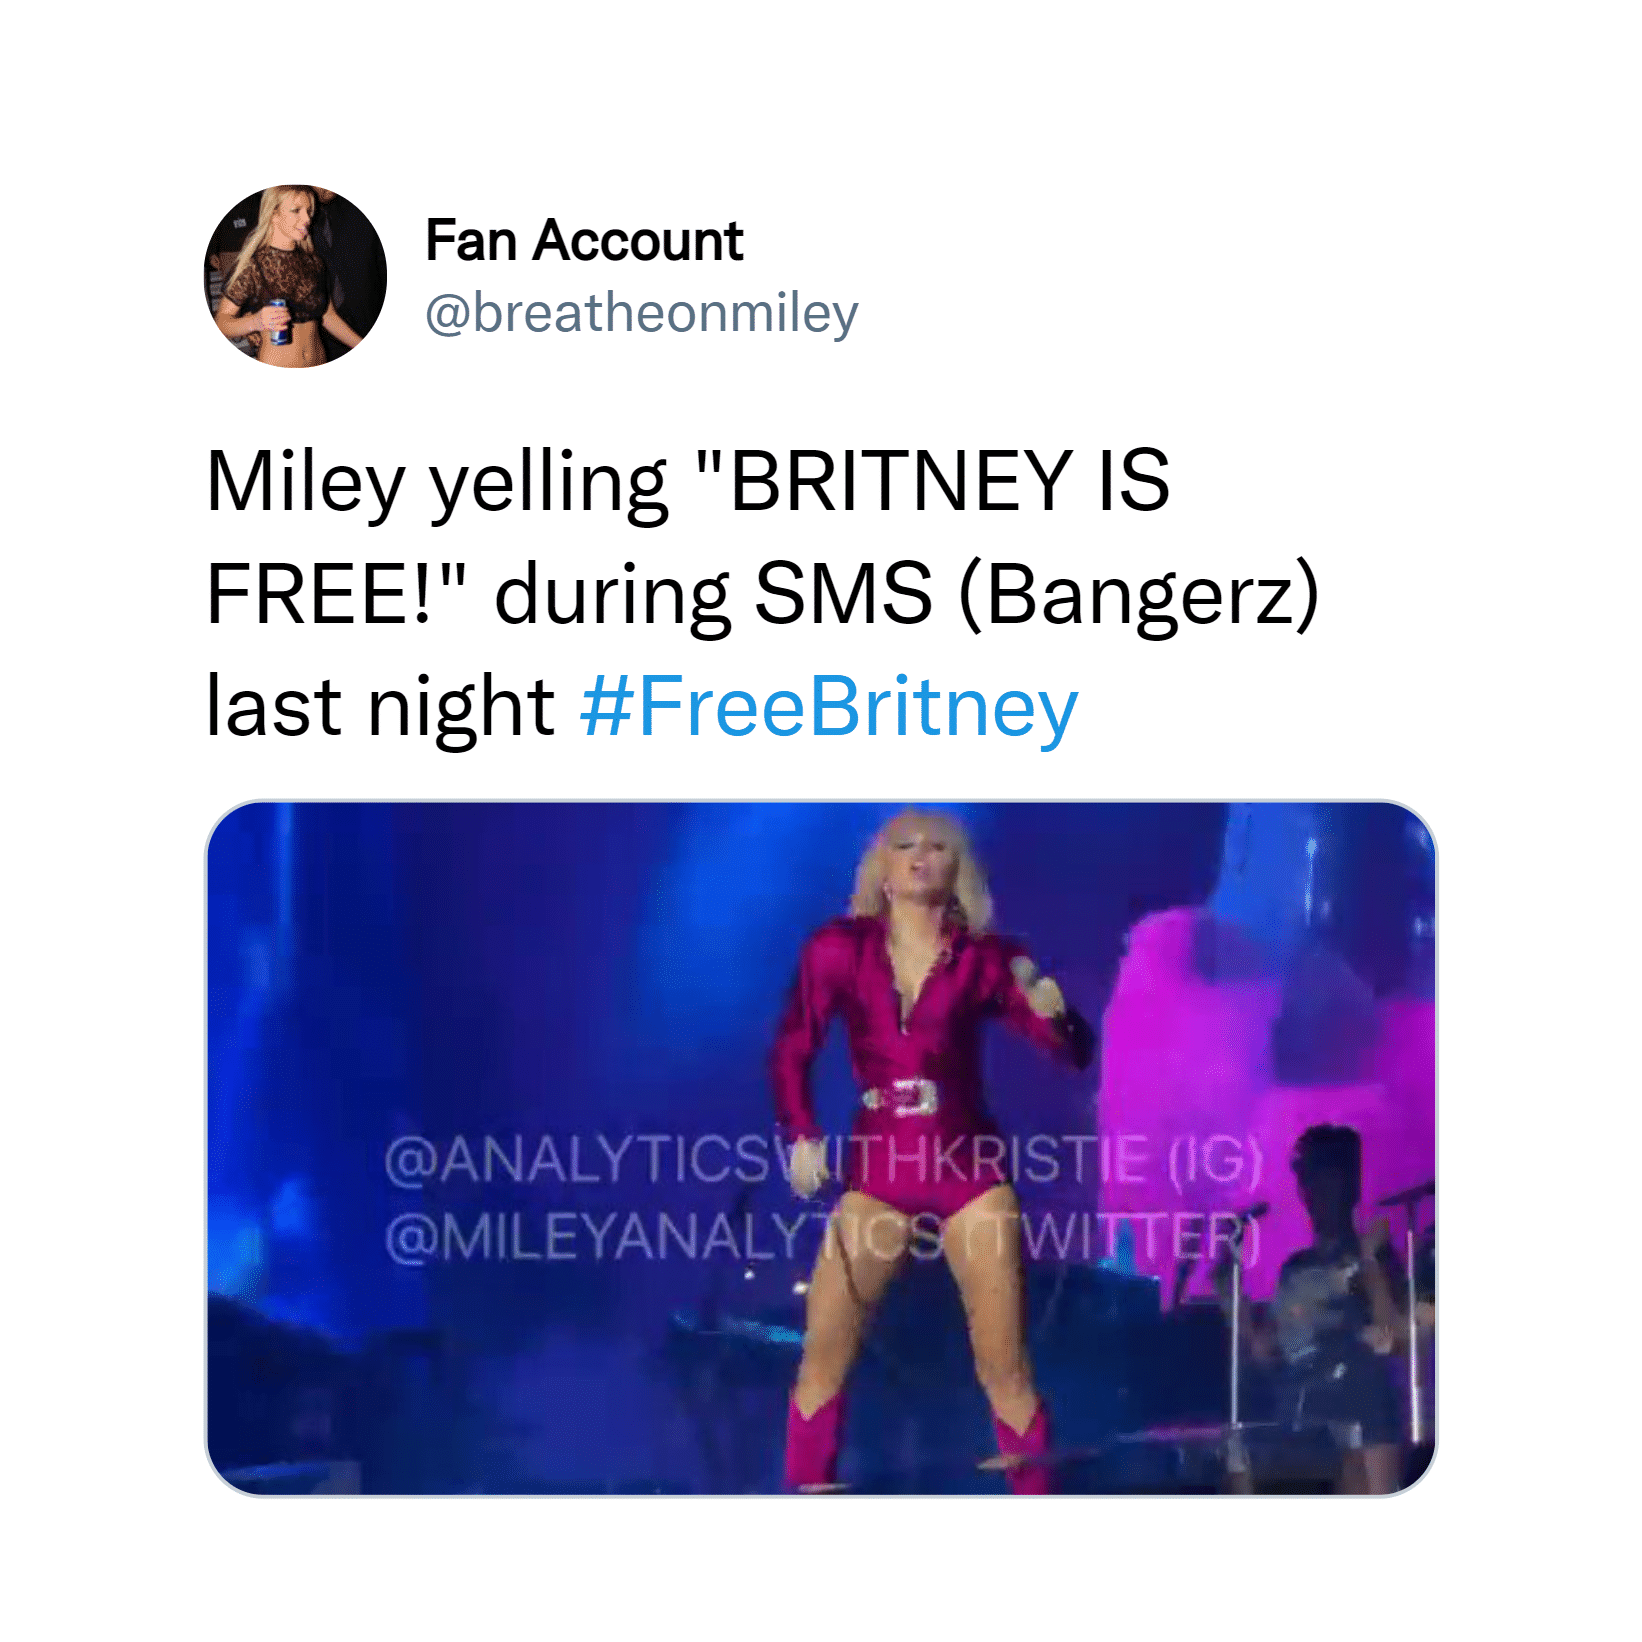Screen dimensions: 1642x1642
Task: Click the word "Miley" in the tweet
Action: click(x=305, y=482)
